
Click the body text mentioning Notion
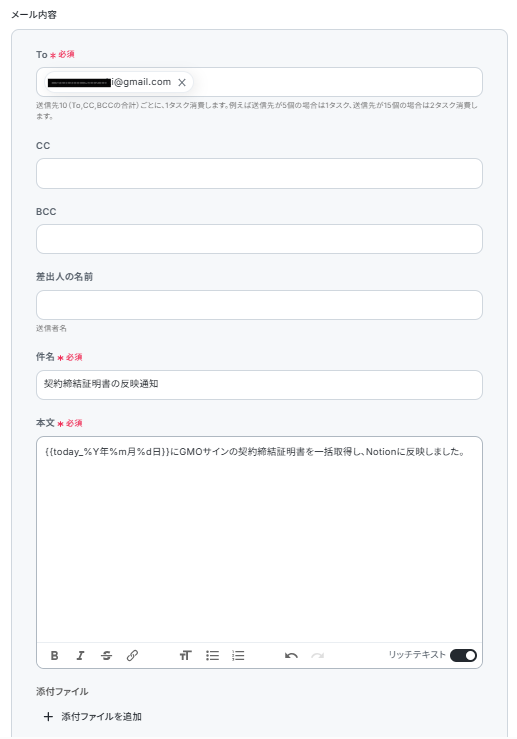point(255,452)
